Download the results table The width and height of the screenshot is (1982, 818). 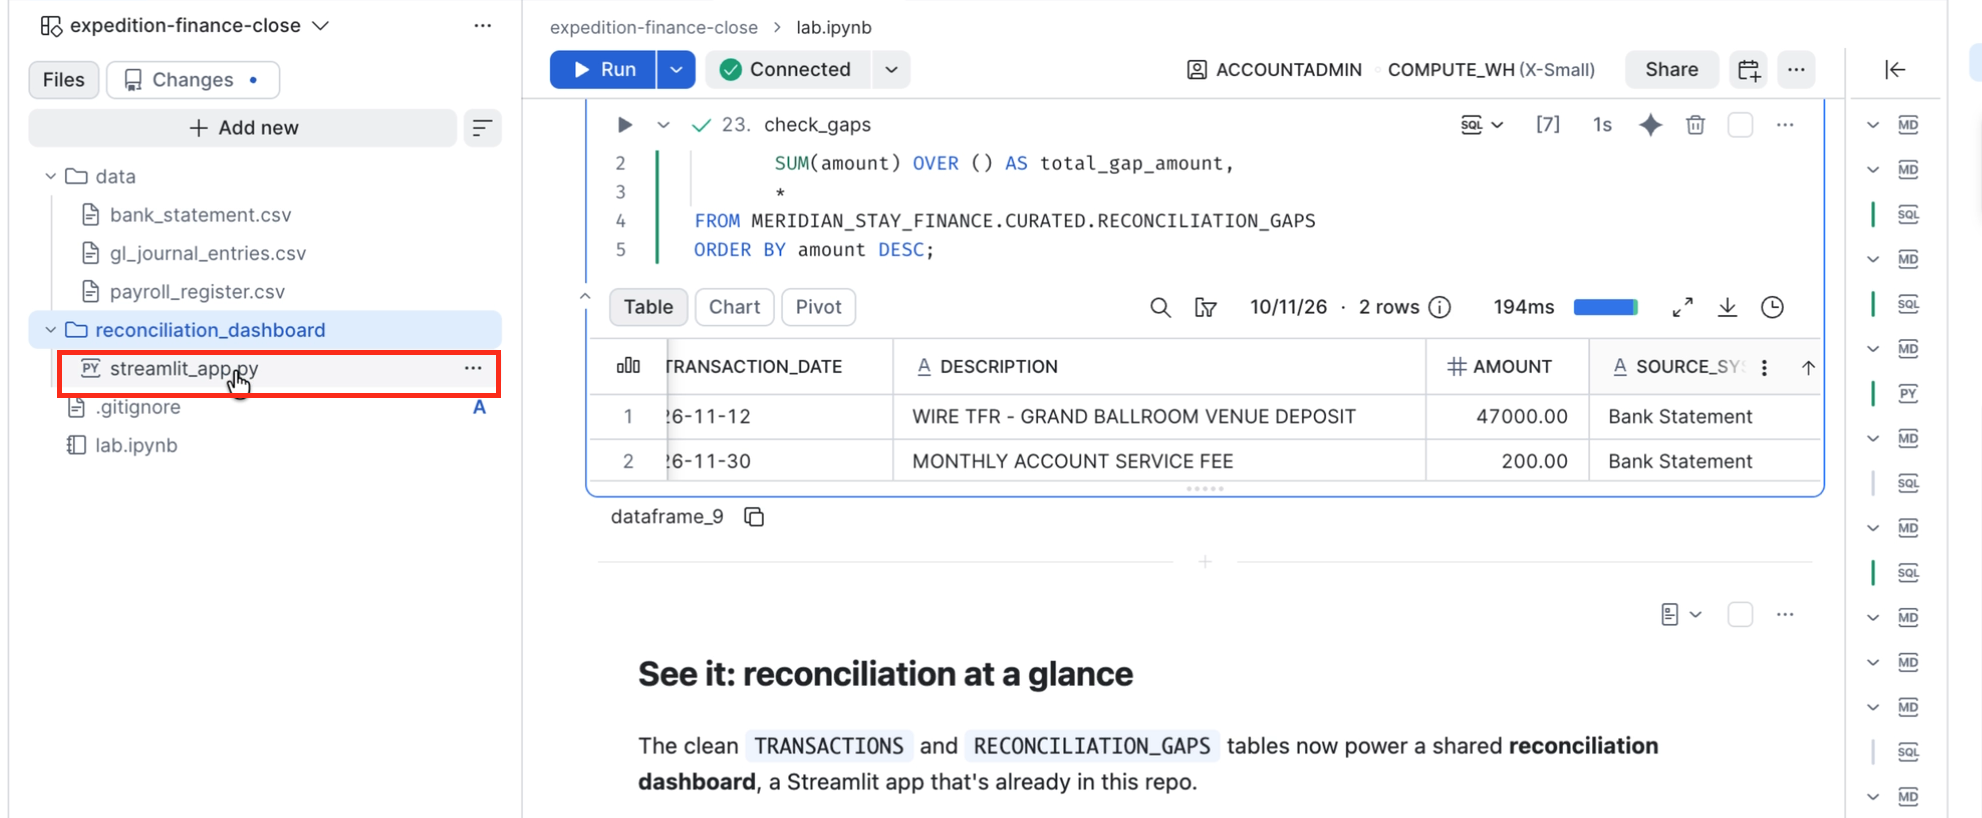coord(1727,307)
